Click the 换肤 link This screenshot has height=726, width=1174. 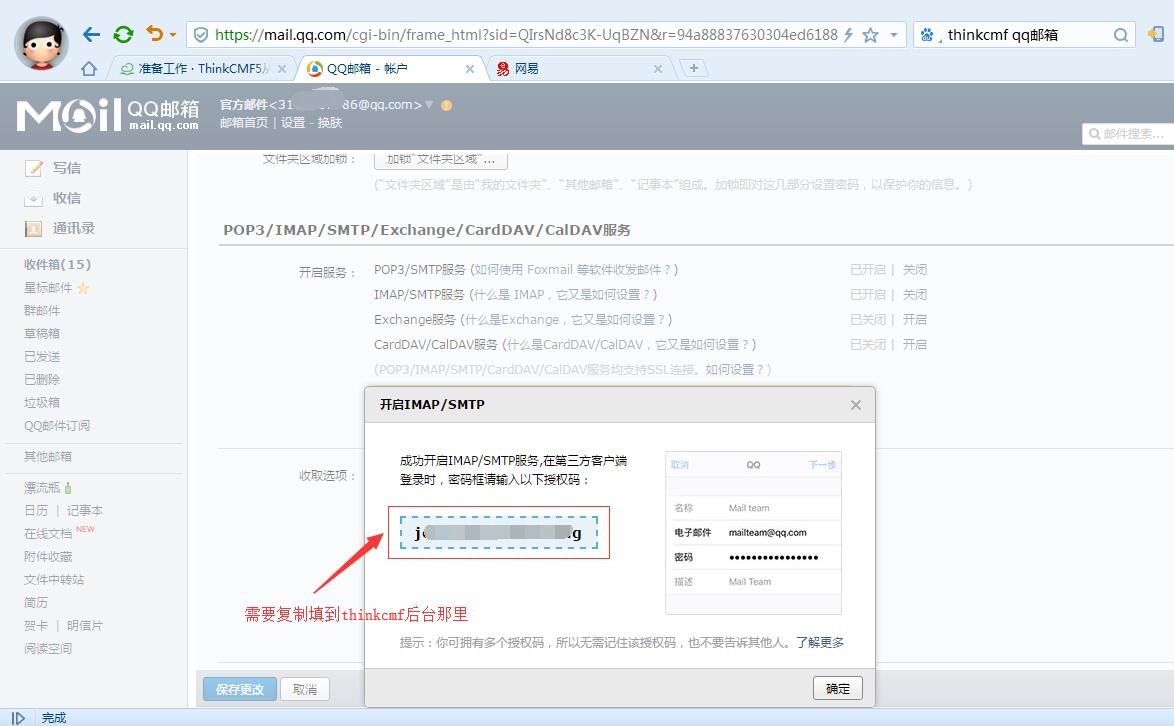330,123
